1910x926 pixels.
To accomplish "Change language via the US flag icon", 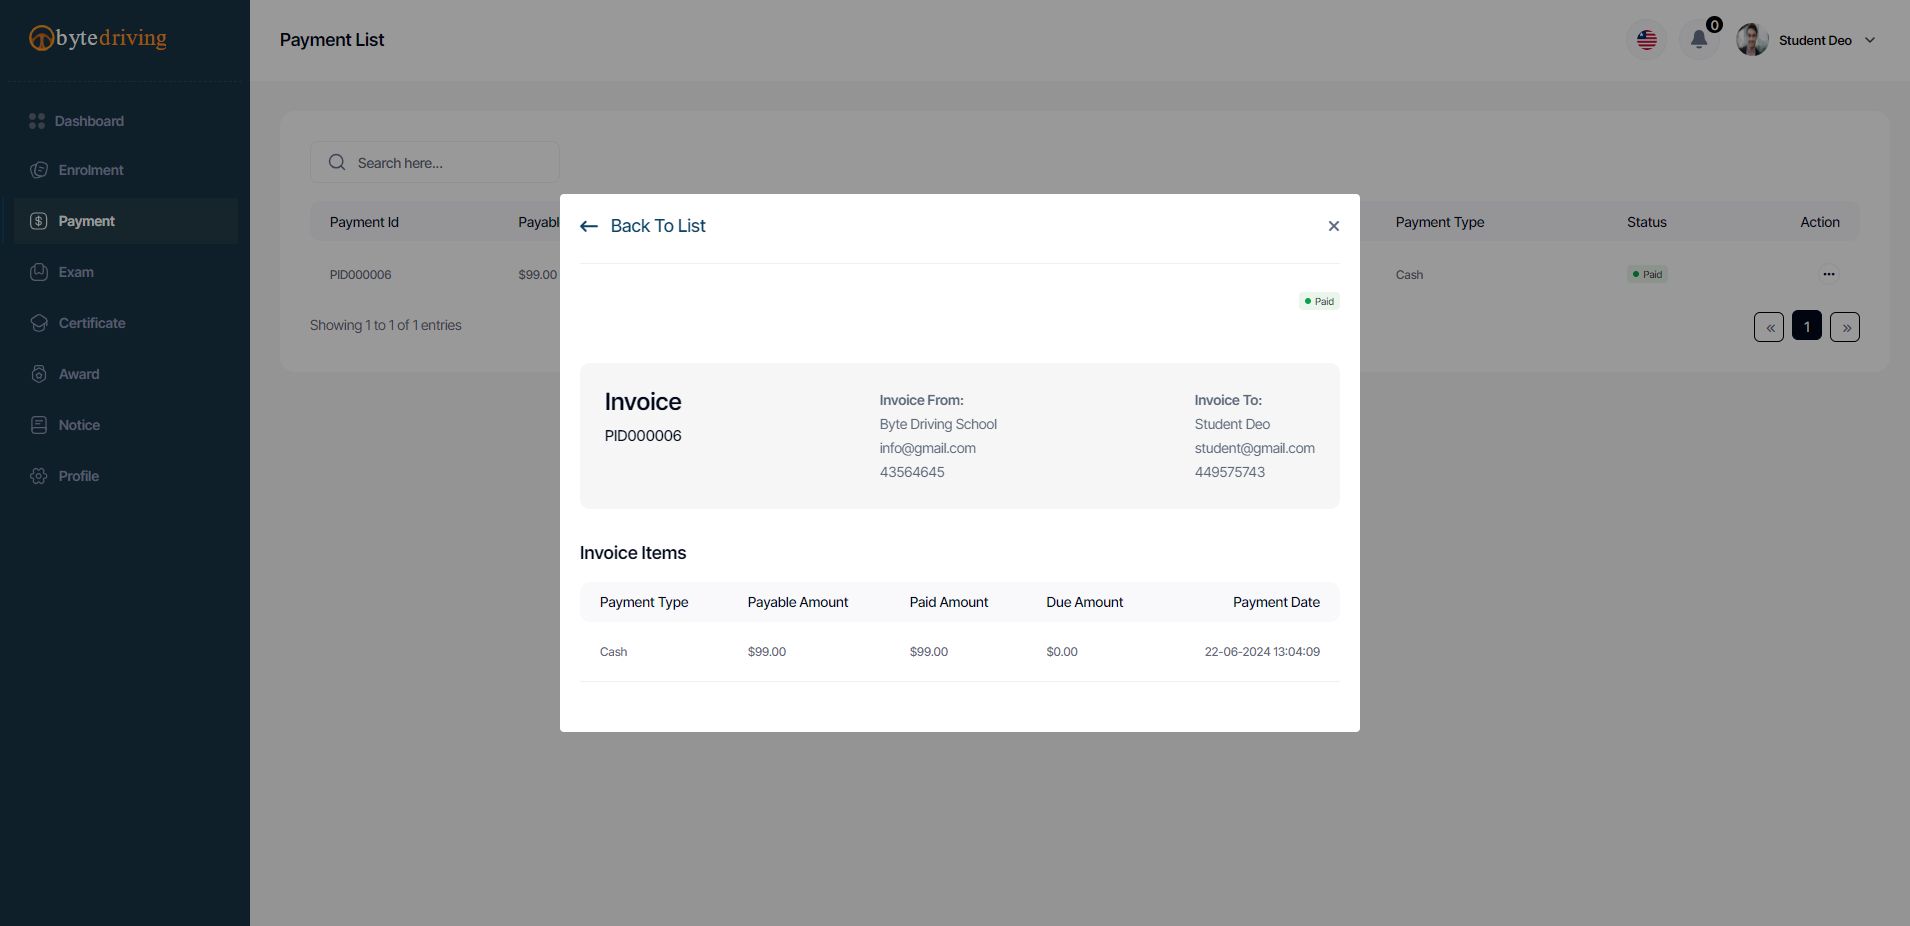I will [x=1646, y=40].
